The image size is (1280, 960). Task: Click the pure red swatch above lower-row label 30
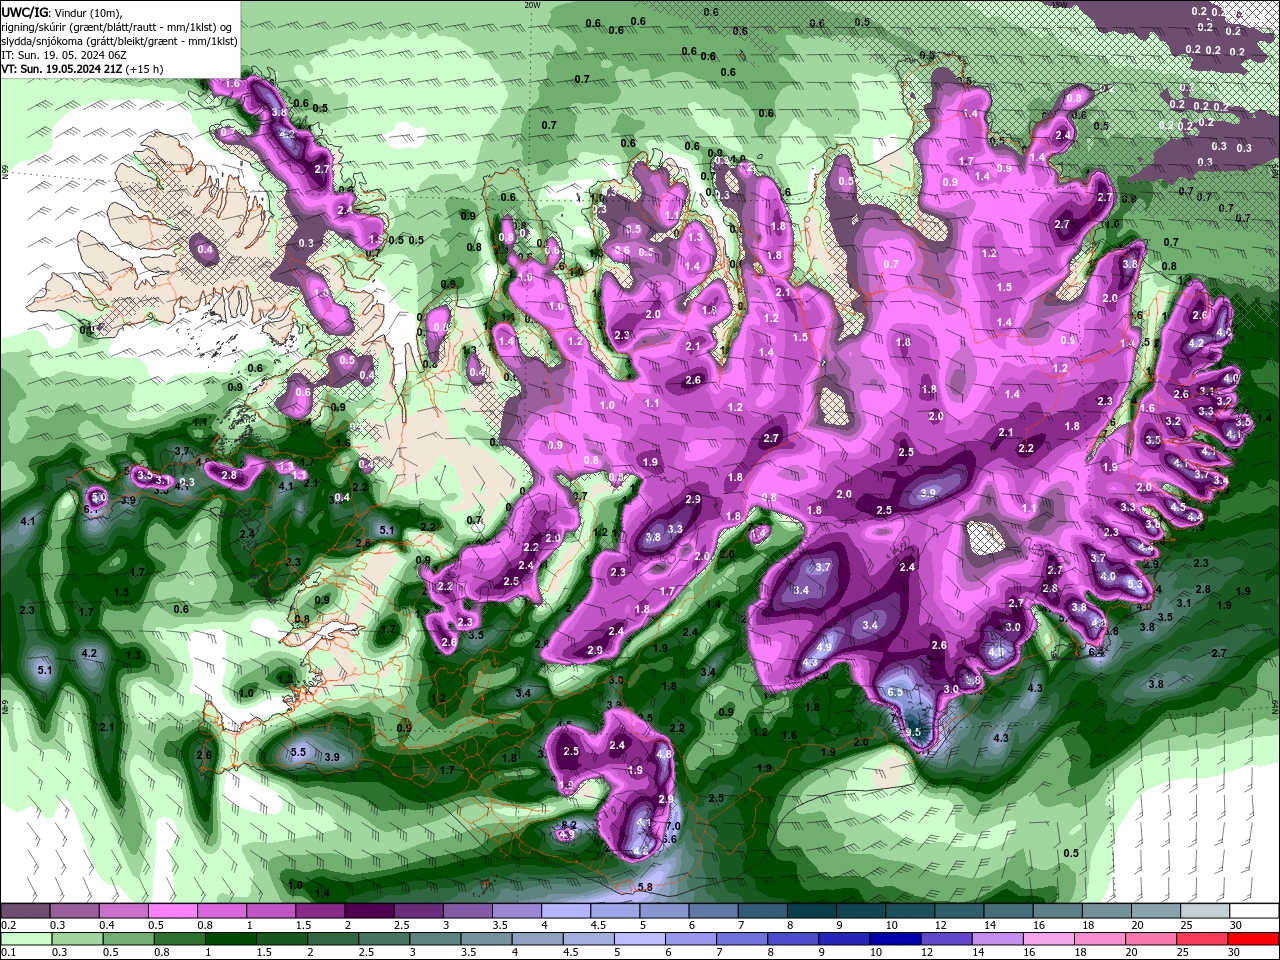pos(1254,939)
